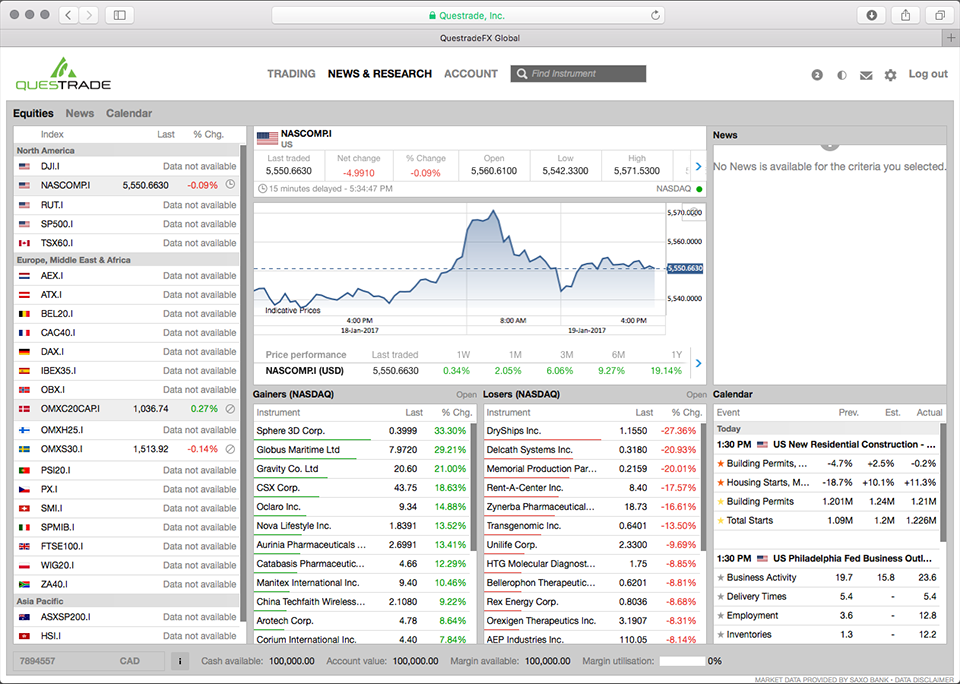960x684 pixels.
Task: Select the Sphere 3D Corp. gainer row
Action: tap(362, 430)
